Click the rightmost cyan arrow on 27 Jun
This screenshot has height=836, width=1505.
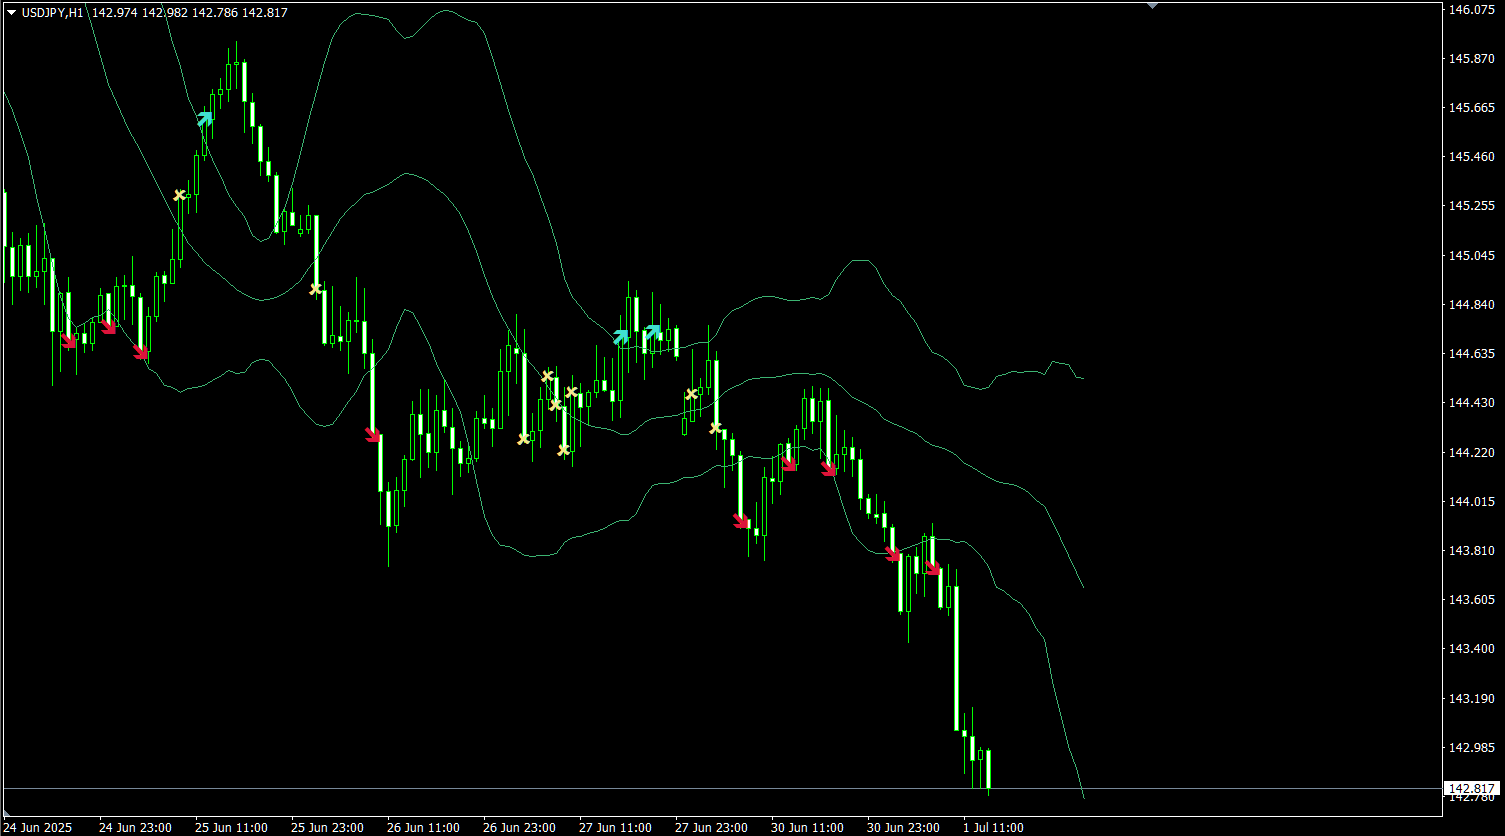point(653,331)
